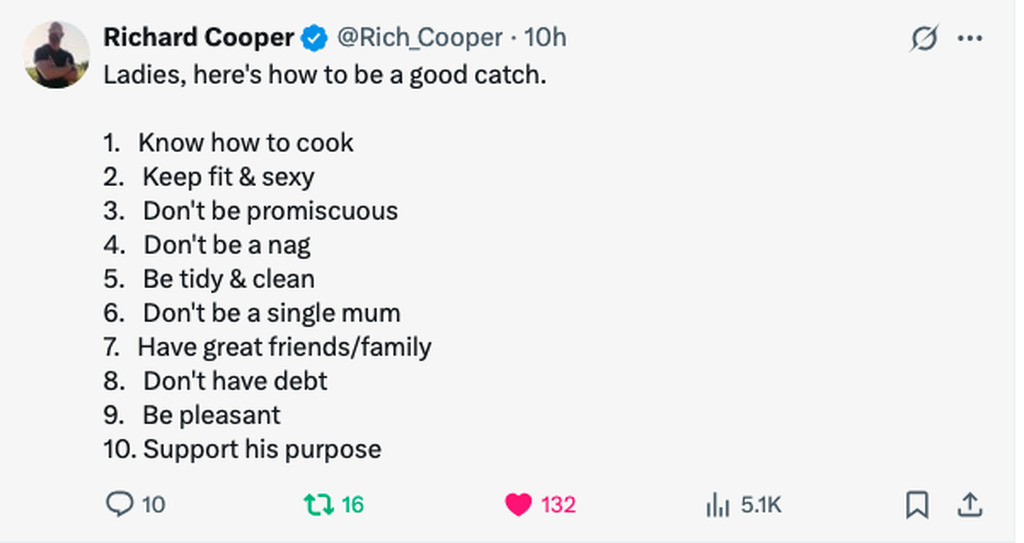
Task: Click the "Don't have debt" list line
Action: (x=235, y=381)
